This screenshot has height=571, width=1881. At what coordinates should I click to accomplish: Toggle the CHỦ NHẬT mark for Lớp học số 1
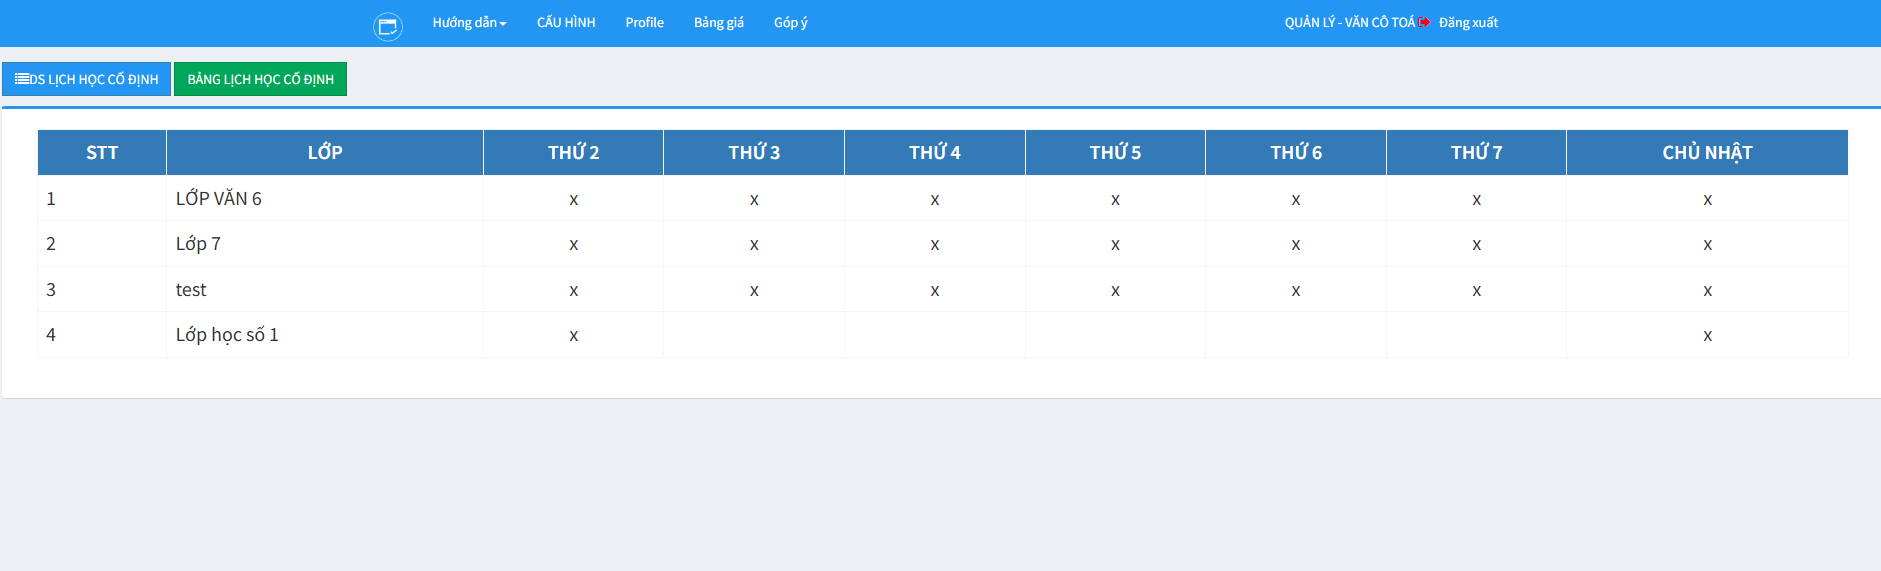(1707, 336)
